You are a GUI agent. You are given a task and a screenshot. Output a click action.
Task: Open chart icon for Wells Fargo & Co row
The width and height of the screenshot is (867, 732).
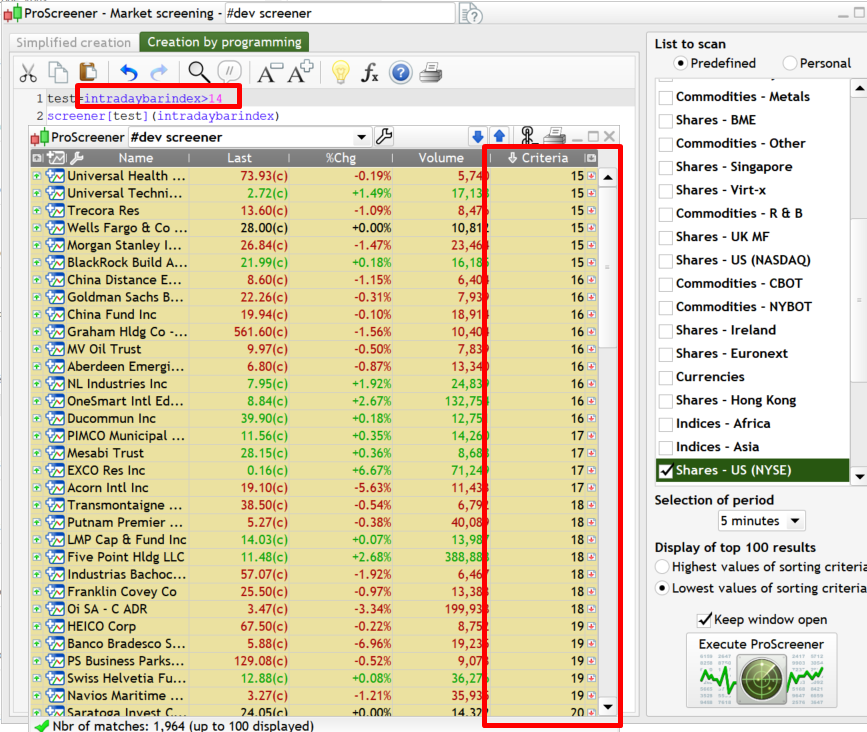pos(55,228)
